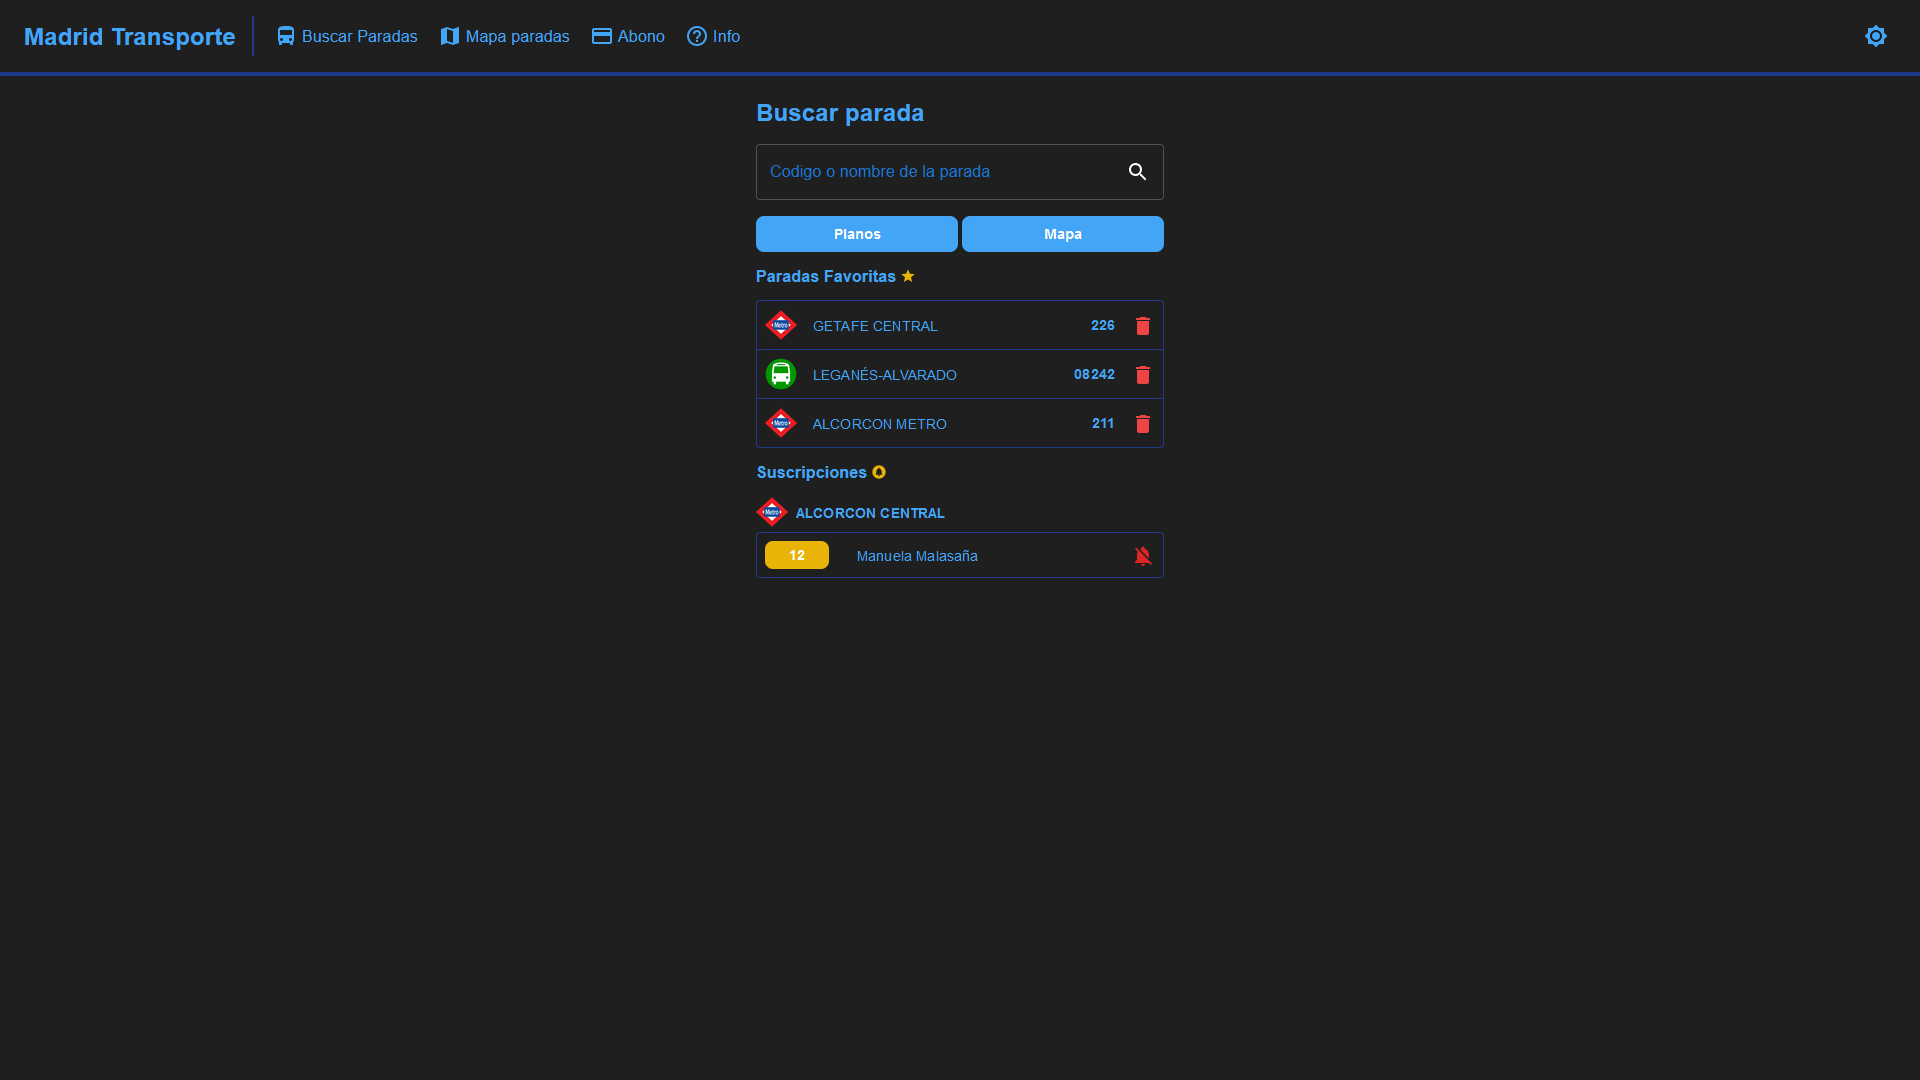Open the Buscar Paradas menu item
The height and width of the screenshot is (1080, 1920).
point(347,36)
